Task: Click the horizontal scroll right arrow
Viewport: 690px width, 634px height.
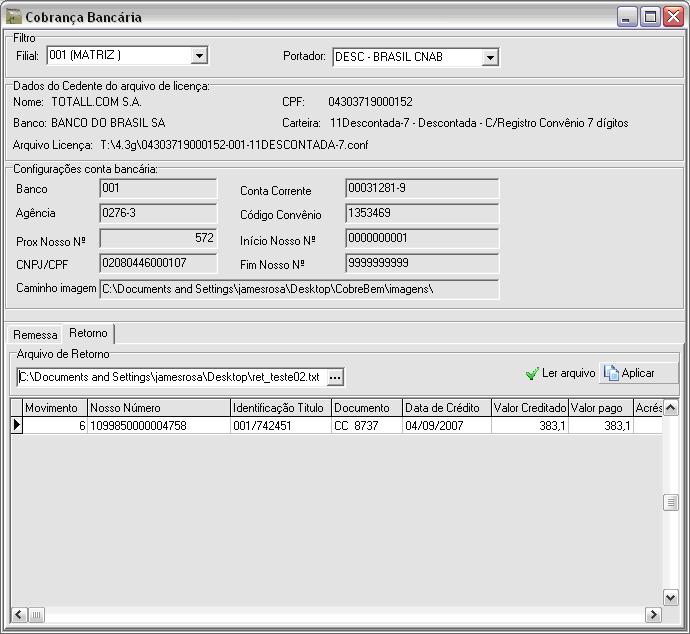Action: tap(653, 615)
